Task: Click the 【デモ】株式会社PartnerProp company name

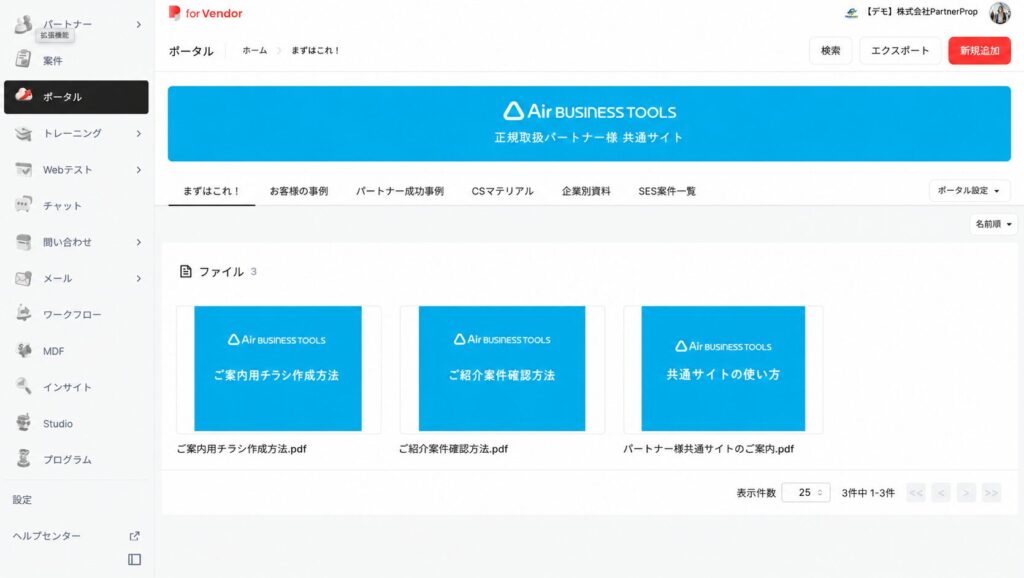Action: [x=921, y=12]
